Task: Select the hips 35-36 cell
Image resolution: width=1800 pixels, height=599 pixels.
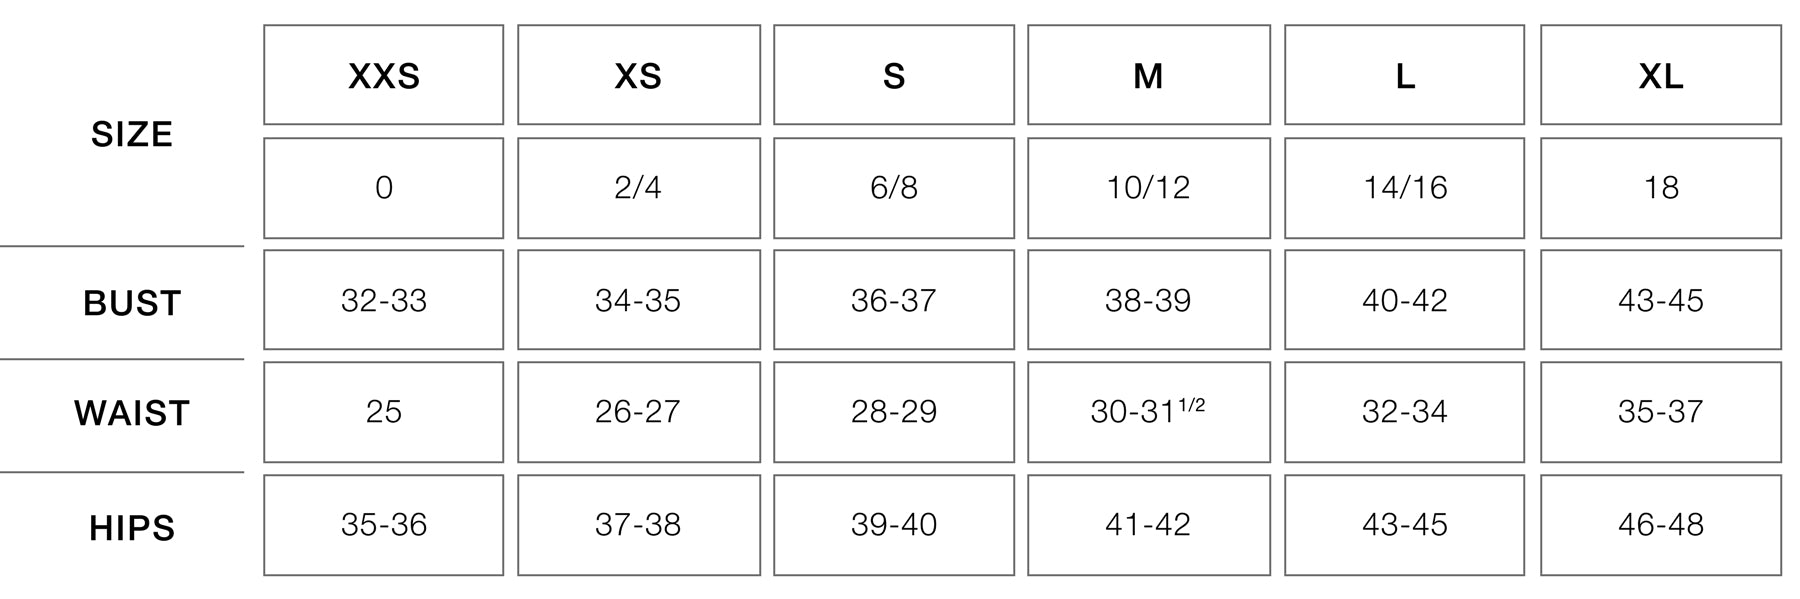Action: [x=383, y=525]
